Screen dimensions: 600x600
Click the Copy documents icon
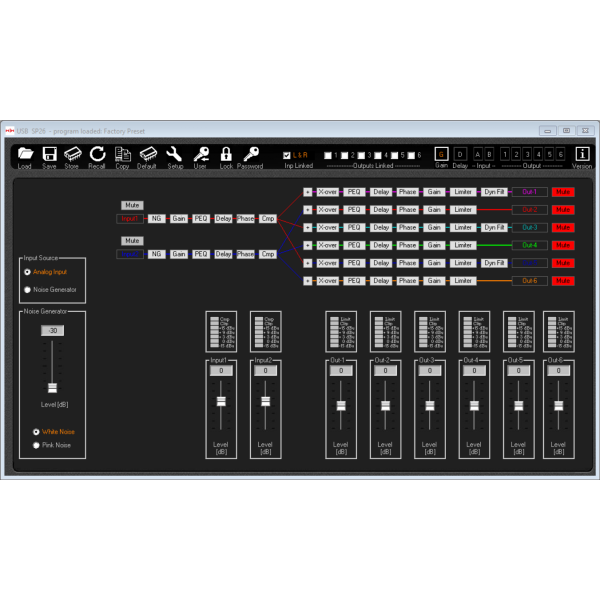click(x=122, y=154)
